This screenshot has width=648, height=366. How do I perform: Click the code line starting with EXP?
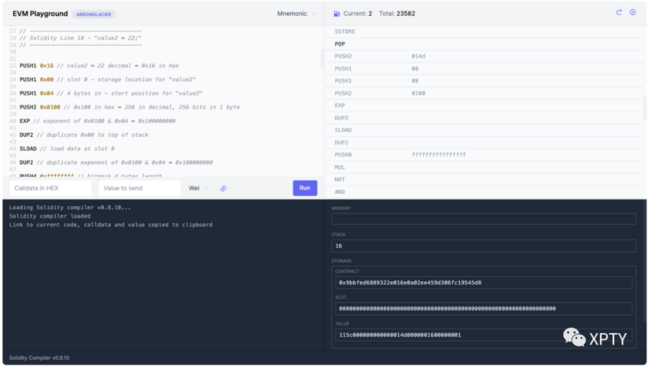coord(97,121)
